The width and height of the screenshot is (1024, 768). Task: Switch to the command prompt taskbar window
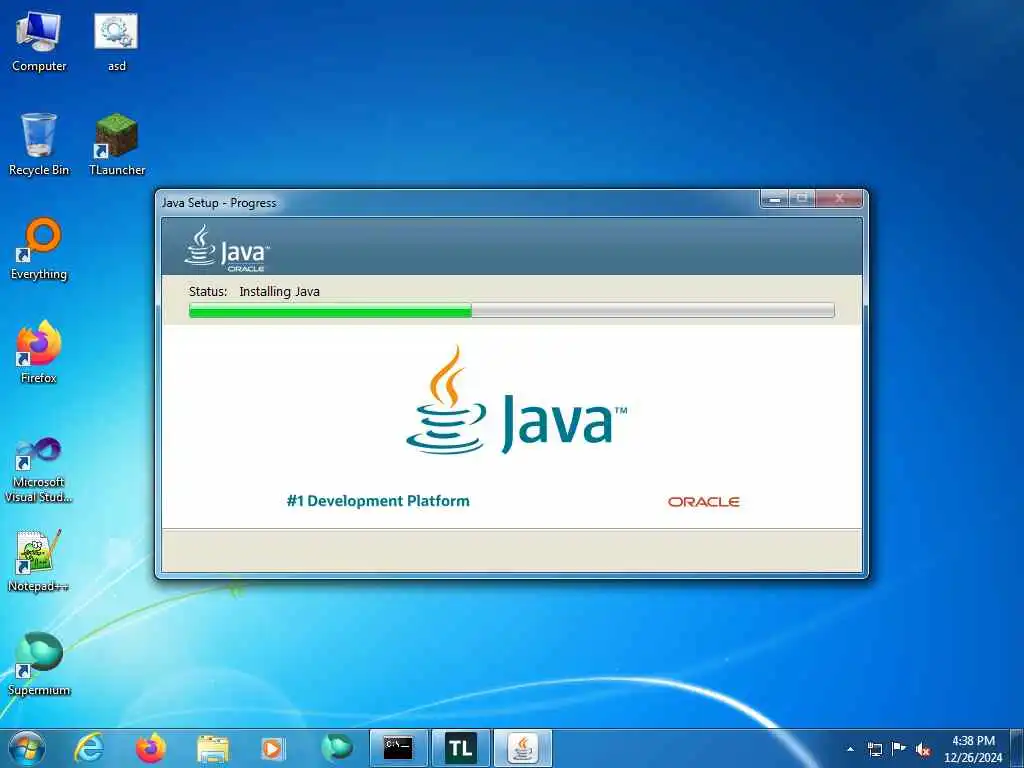point(398,748)
